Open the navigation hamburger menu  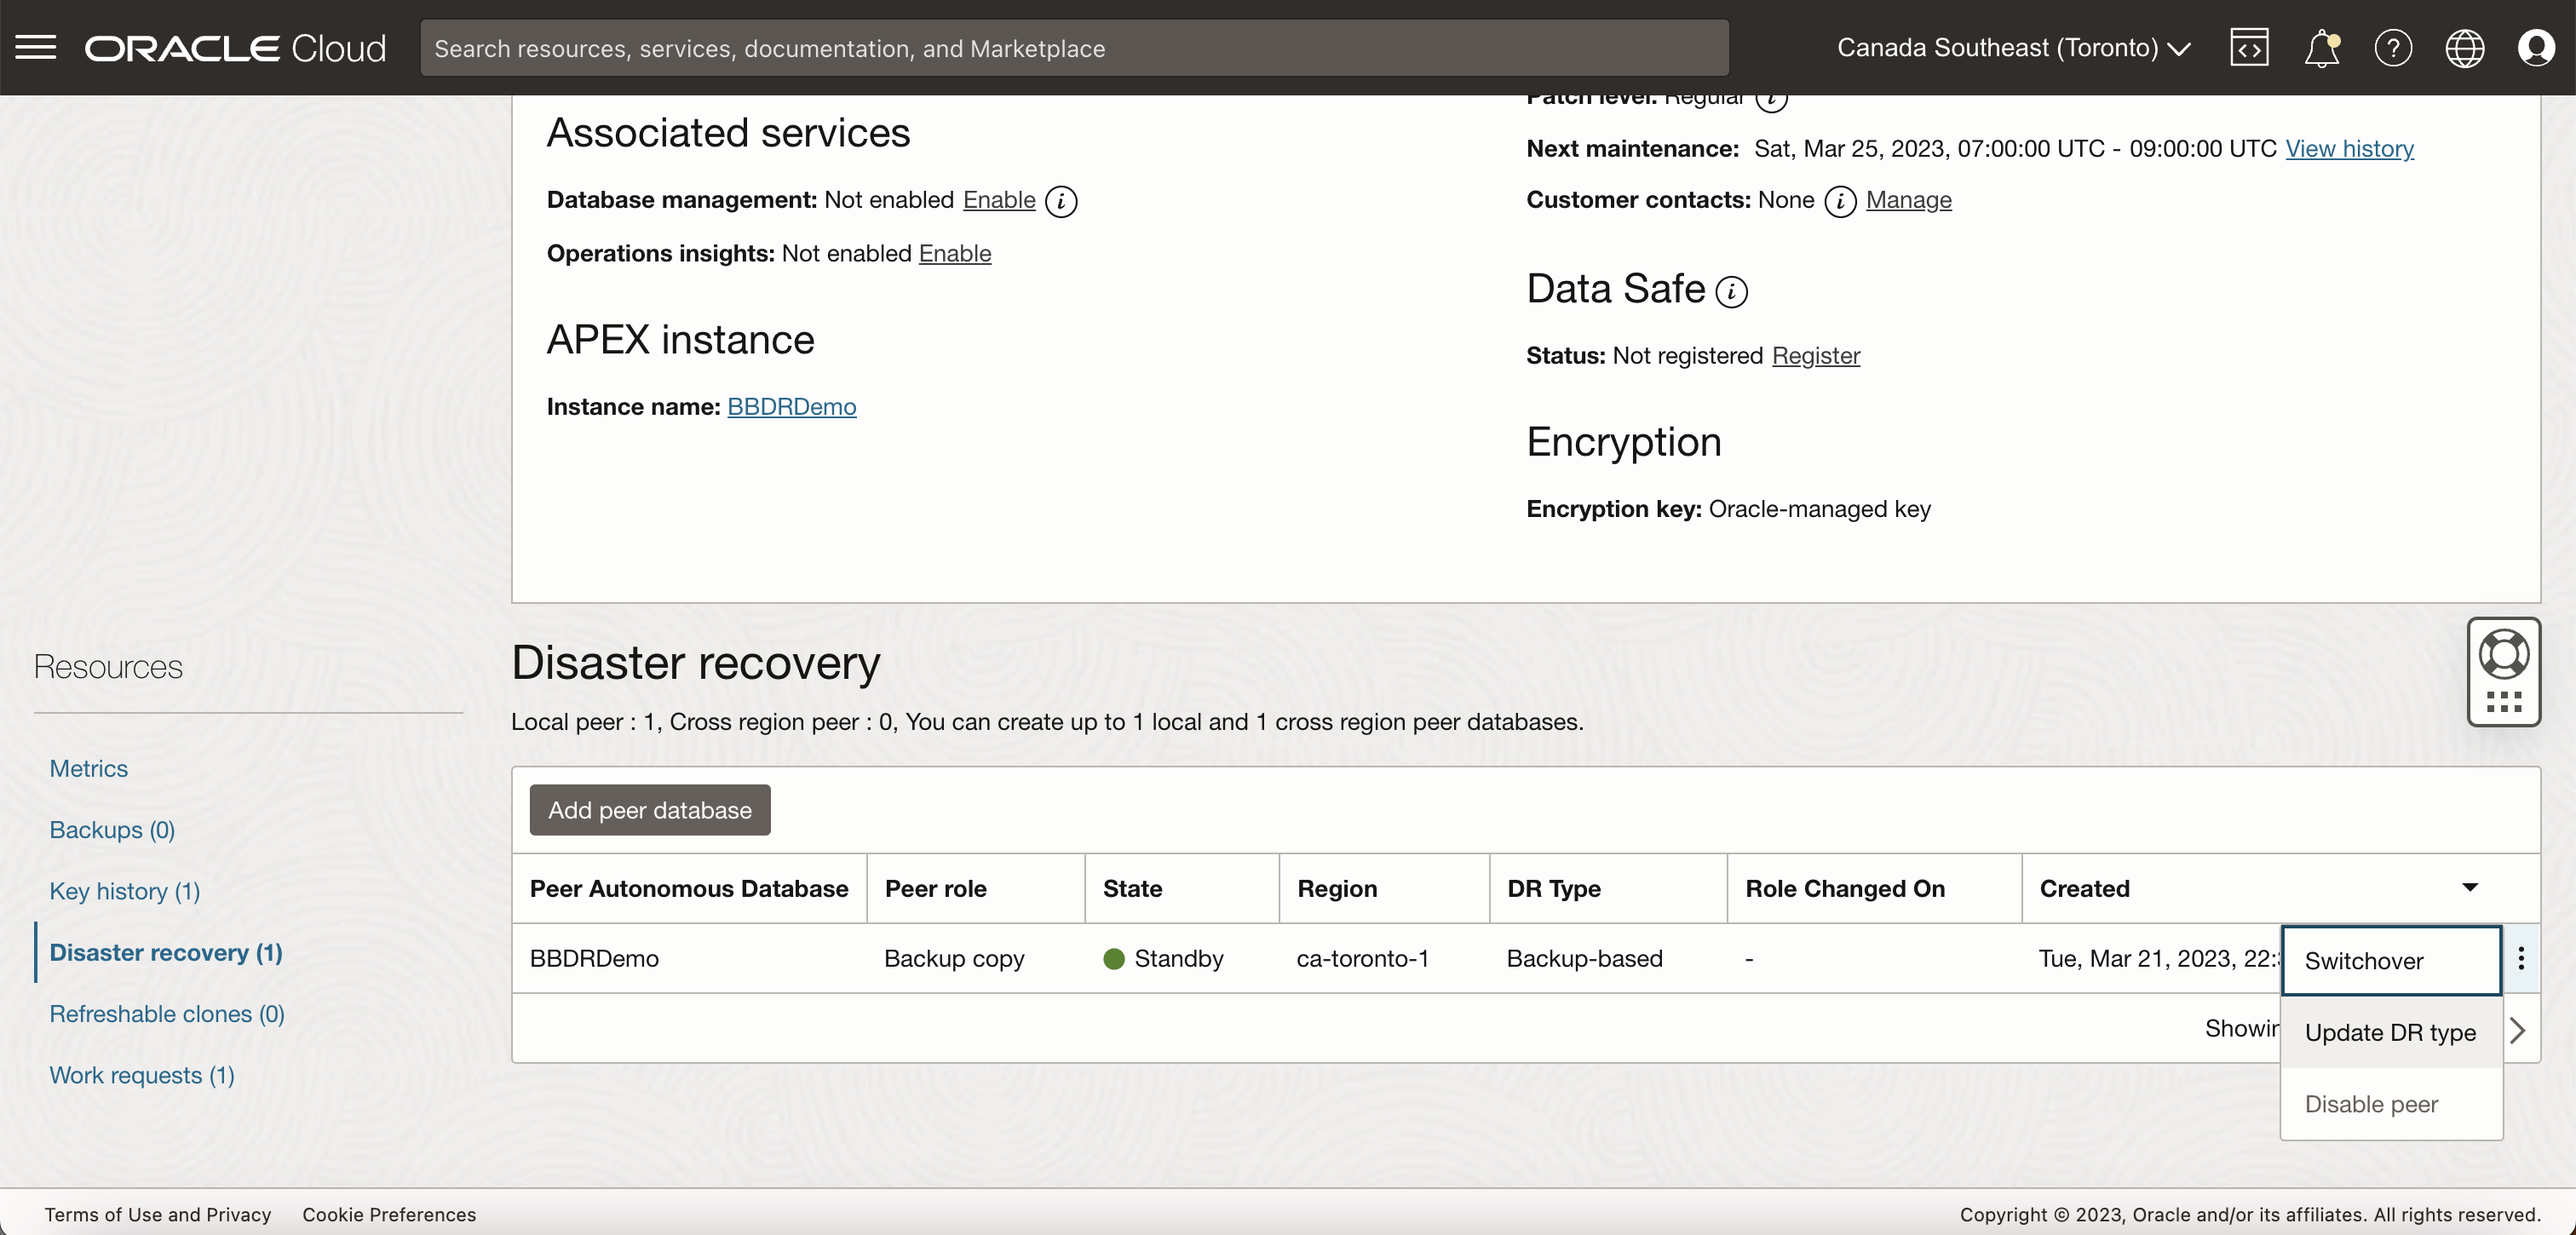point(35,47)
